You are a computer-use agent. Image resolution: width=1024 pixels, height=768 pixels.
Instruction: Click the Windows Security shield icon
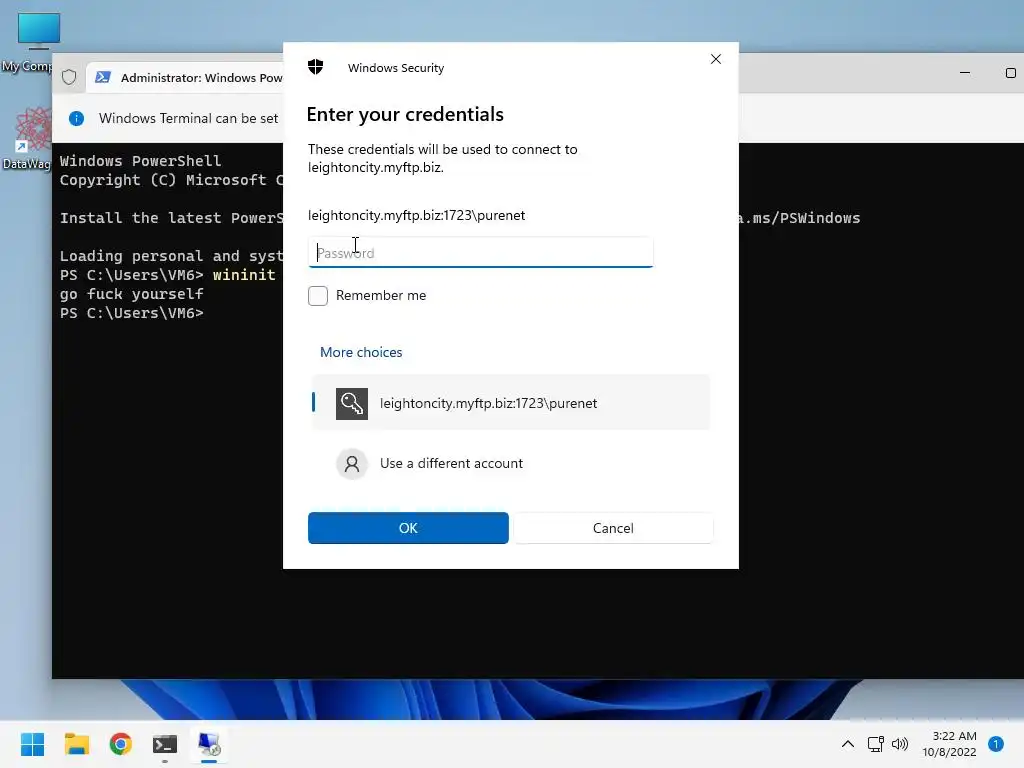pyautogui.click(x=315, y=67)
